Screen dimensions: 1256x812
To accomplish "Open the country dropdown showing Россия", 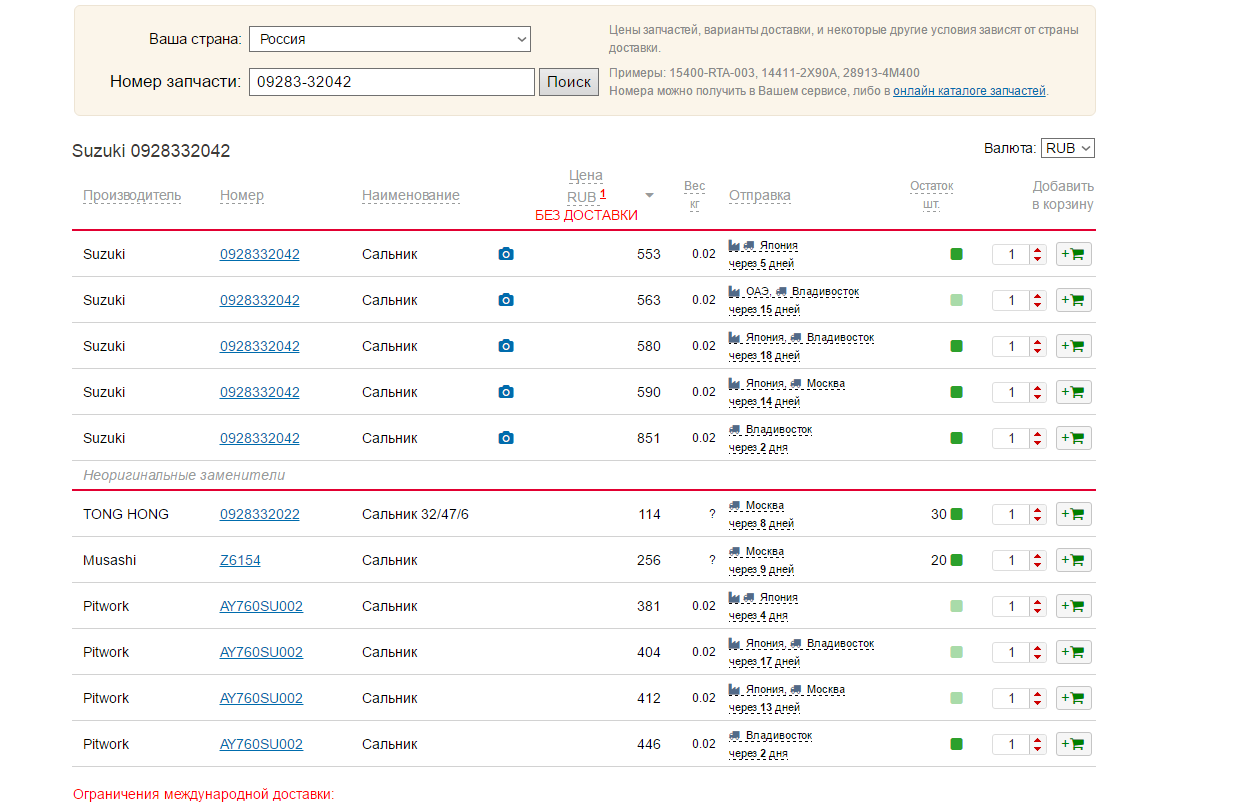I will tap(389, 39).
